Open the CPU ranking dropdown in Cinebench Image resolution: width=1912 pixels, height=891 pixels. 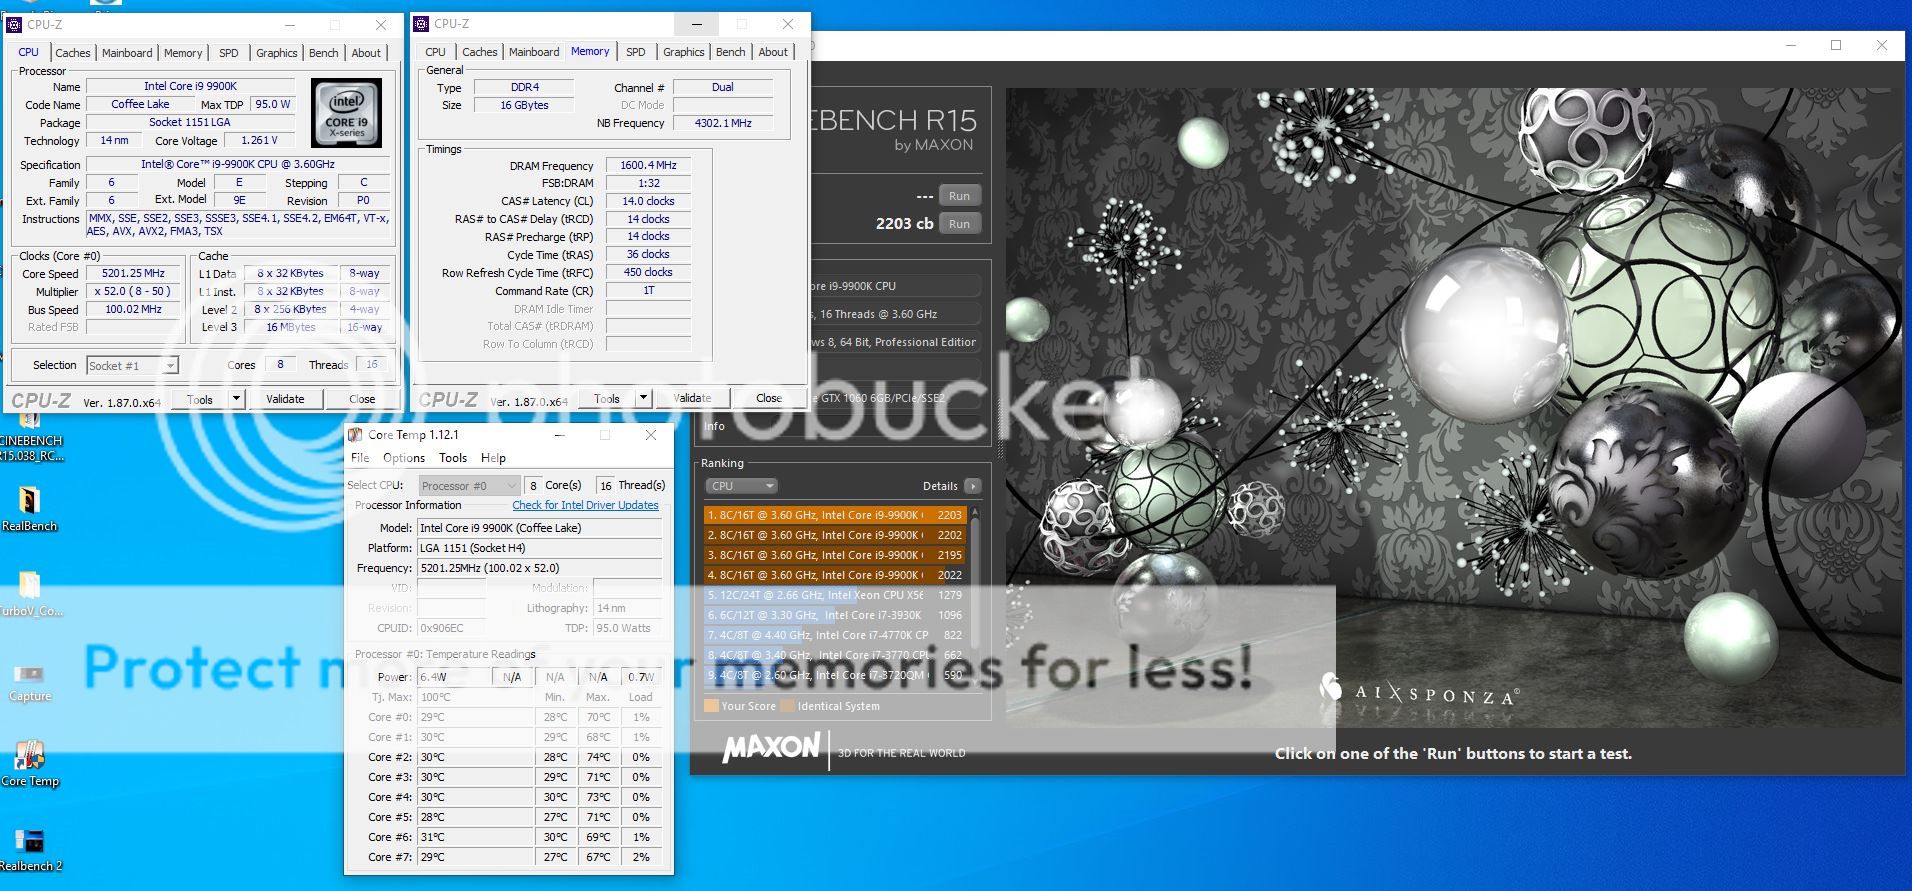[741, 486]
